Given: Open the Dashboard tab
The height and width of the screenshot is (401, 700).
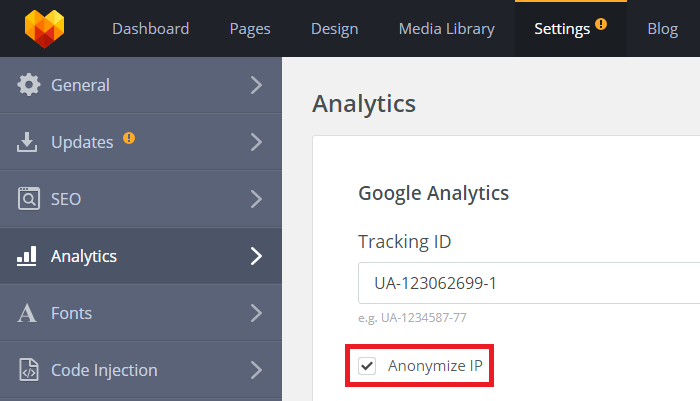Looking at the screenshot, I should click(150, 29).
